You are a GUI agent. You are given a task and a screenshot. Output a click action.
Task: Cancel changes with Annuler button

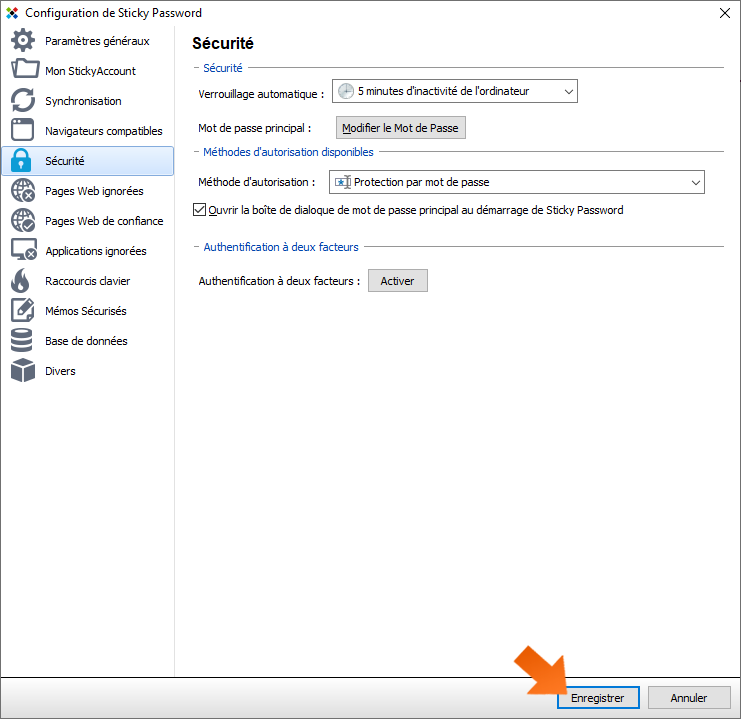tap(689, 698)
